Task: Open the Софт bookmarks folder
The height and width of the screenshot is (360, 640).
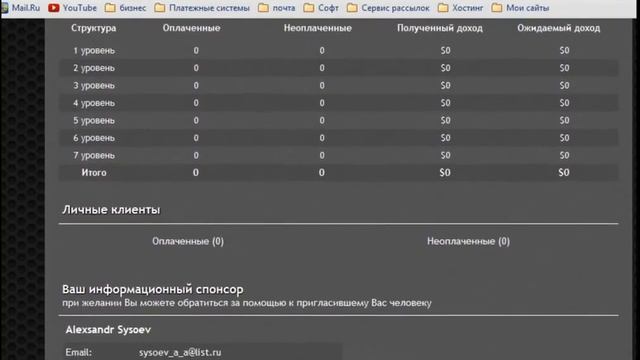Action: [x=321, y=8]
